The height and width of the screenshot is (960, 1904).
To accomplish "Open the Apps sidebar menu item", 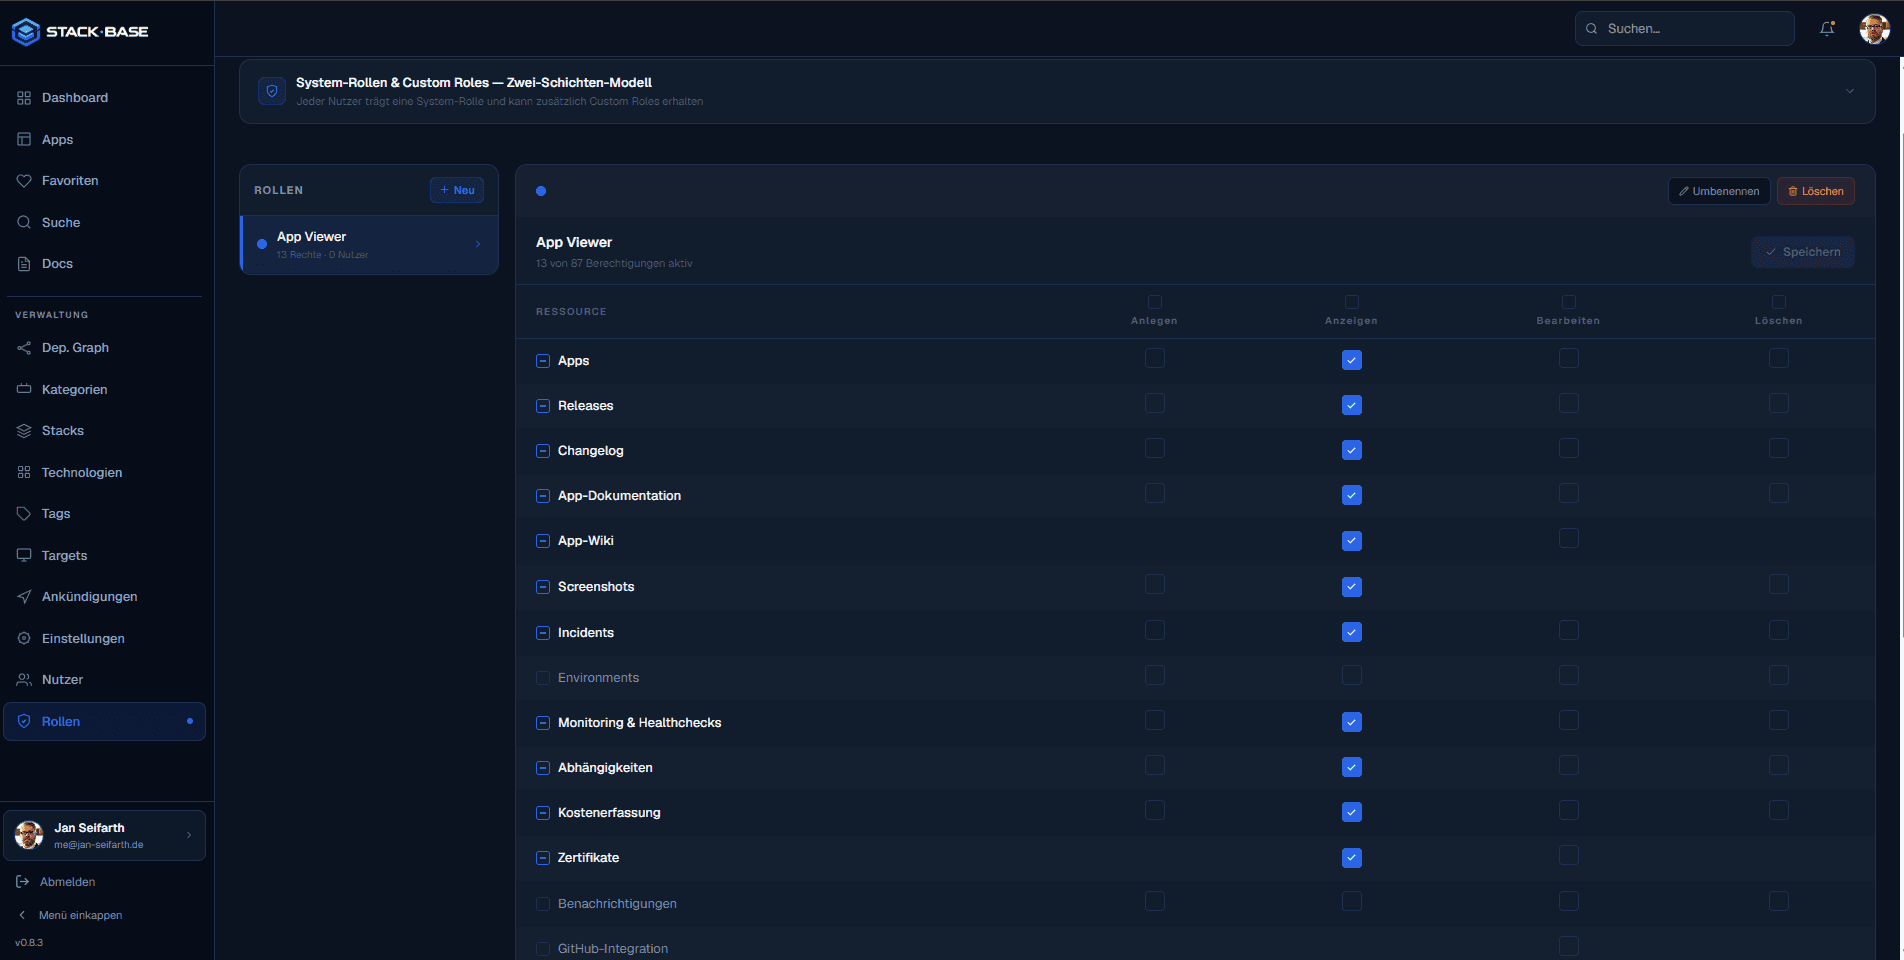I will 105,140.
